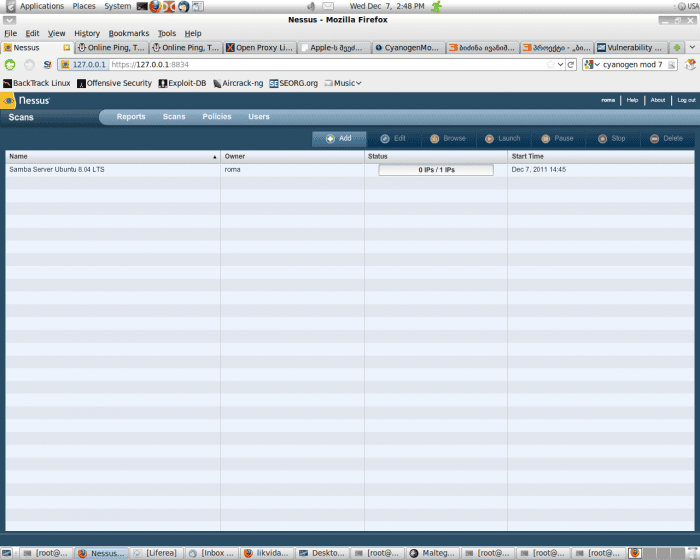
Task: Switch to the Vulnerability browser tab
Action: [x=631, y=48]
